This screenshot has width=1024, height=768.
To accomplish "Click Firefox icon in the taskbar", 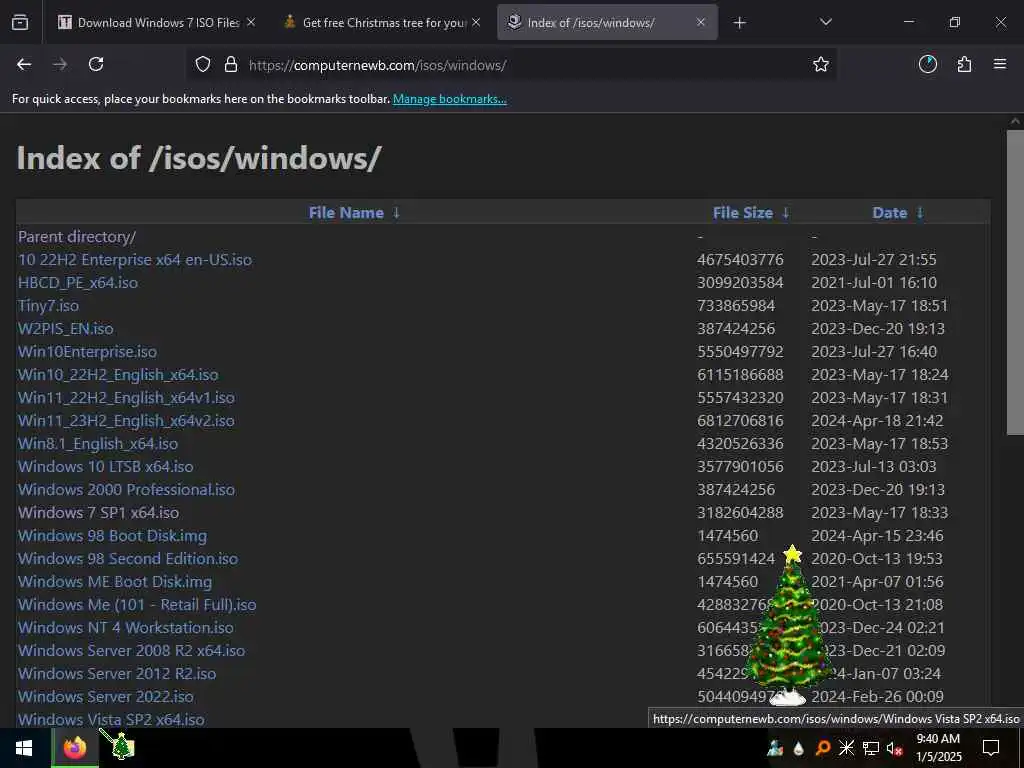I will pyautogui.click(x=75, y=748).
